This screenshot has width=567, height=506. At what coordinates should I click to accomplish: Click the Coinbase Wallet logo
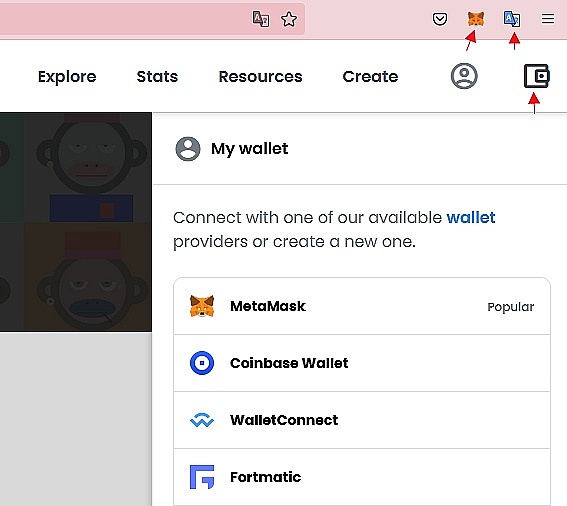202,363
